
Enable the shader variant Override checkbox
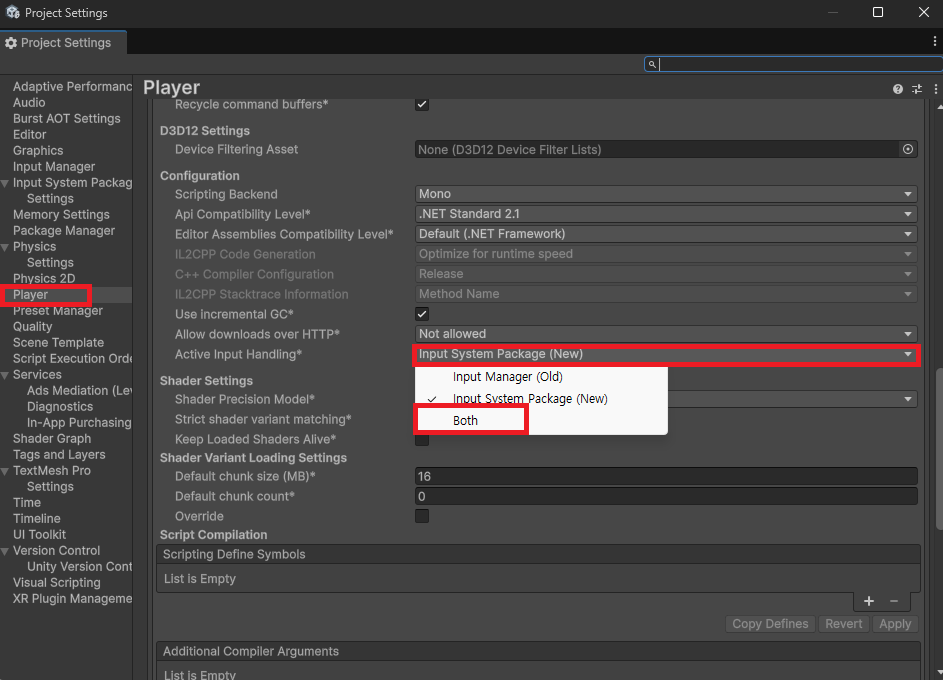pyautogui.click(x=422, y=516)
